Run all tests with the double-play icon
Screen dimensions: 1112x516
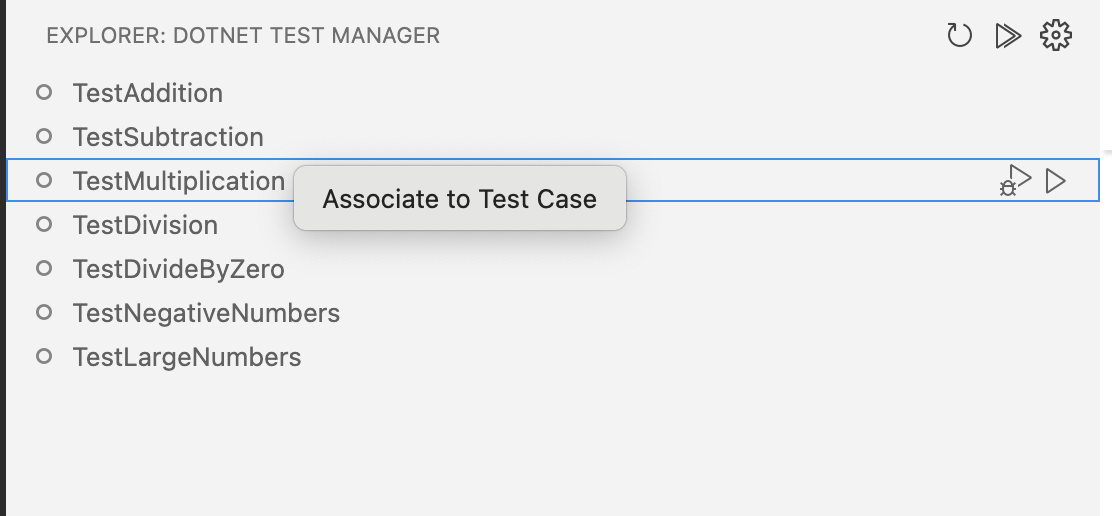(x=1008, y=36)
